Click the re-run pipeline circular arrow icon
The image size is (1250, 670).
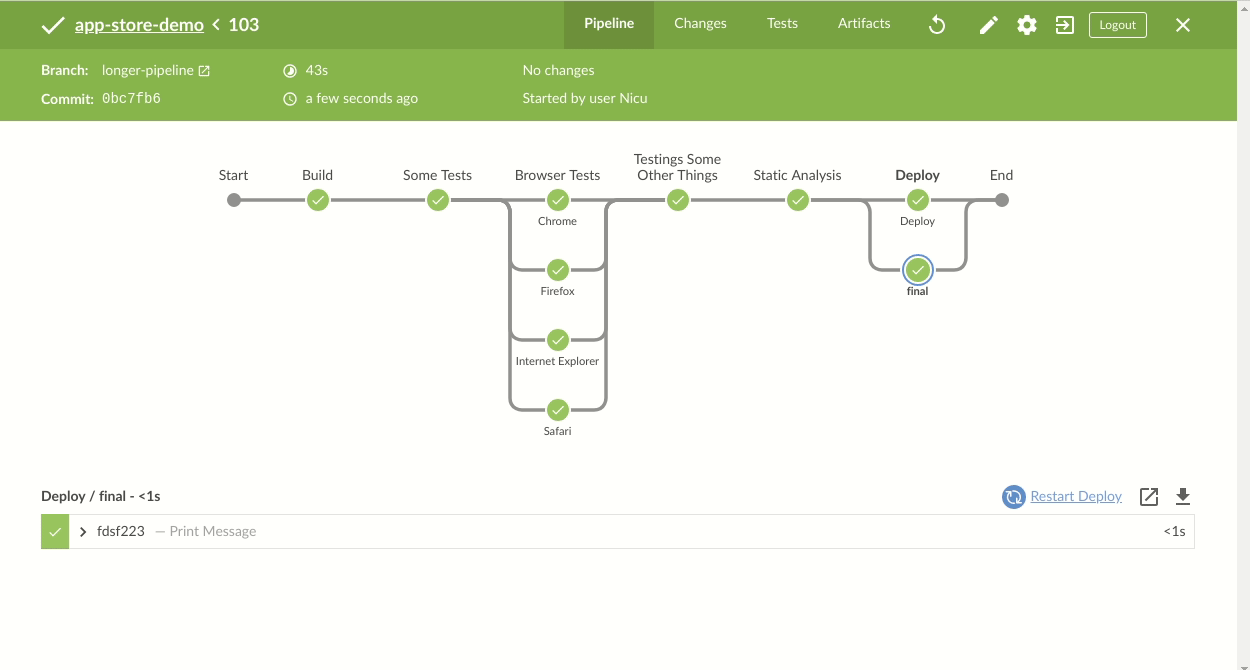tap(937, 24)
